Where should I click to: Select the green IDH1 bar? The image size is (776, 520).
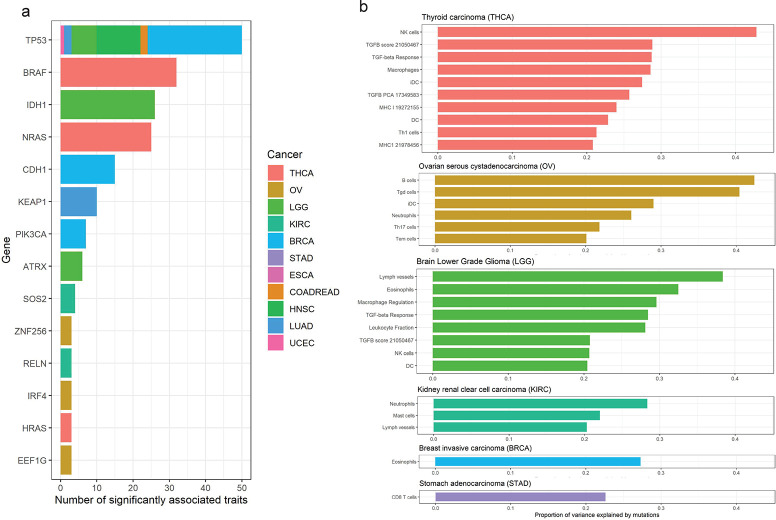pyautogui.click(x=107, y=104)
